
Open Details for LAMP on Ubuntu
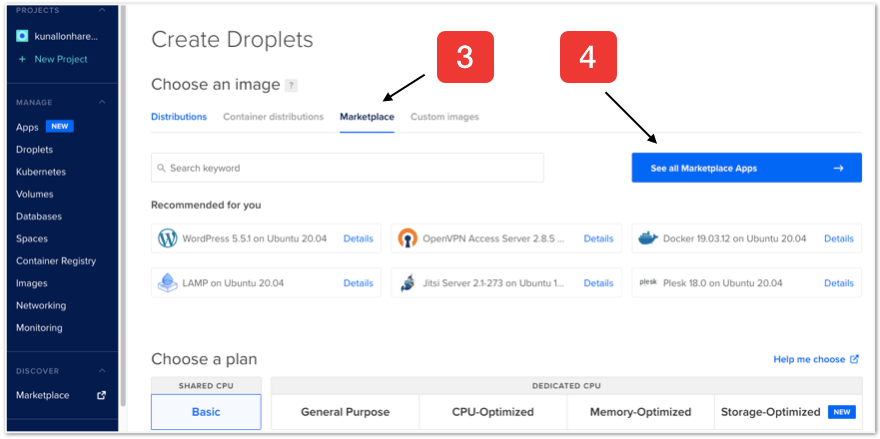(x=358, y=283)
